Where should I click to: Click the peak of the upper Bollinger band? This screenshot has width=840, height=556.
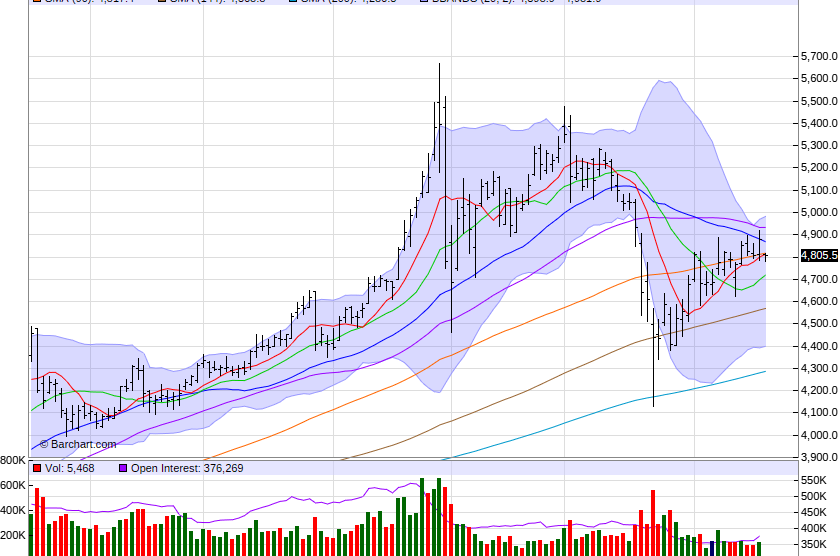point(662,81)
